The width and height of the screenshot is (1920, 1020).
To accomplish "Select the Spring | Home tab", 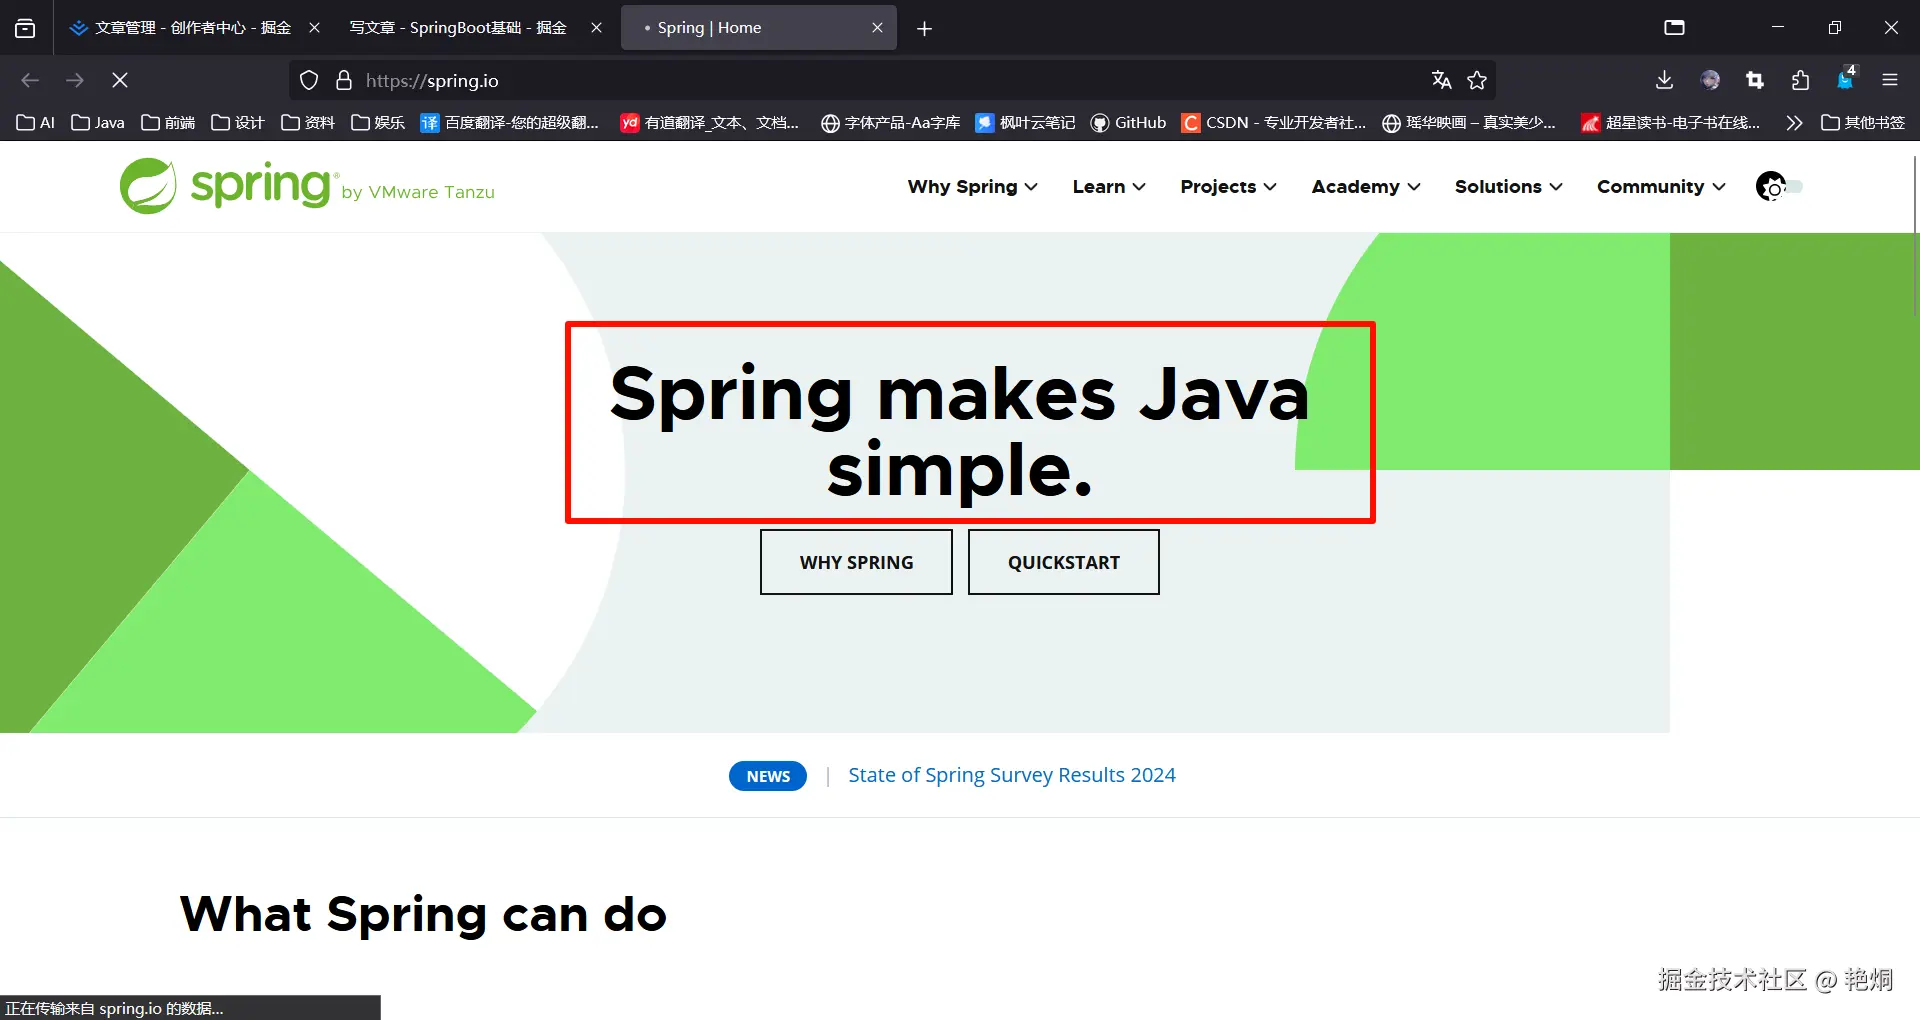I will [x=758, y=28].
